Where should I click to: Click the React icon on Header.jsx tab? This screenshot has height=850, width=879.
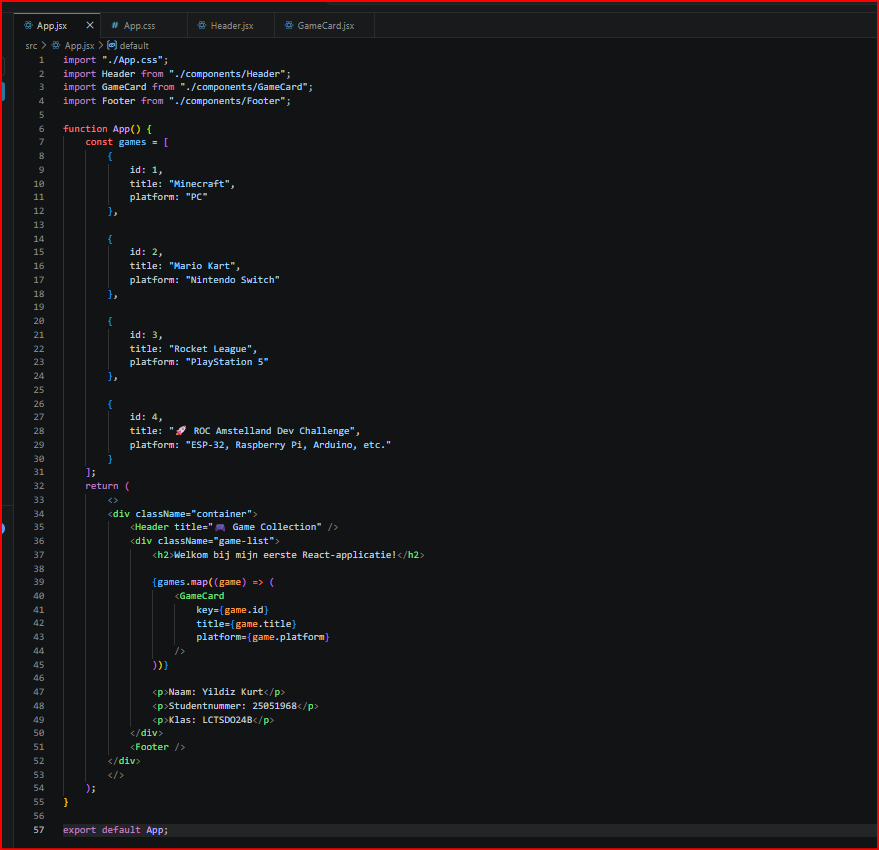202,25
